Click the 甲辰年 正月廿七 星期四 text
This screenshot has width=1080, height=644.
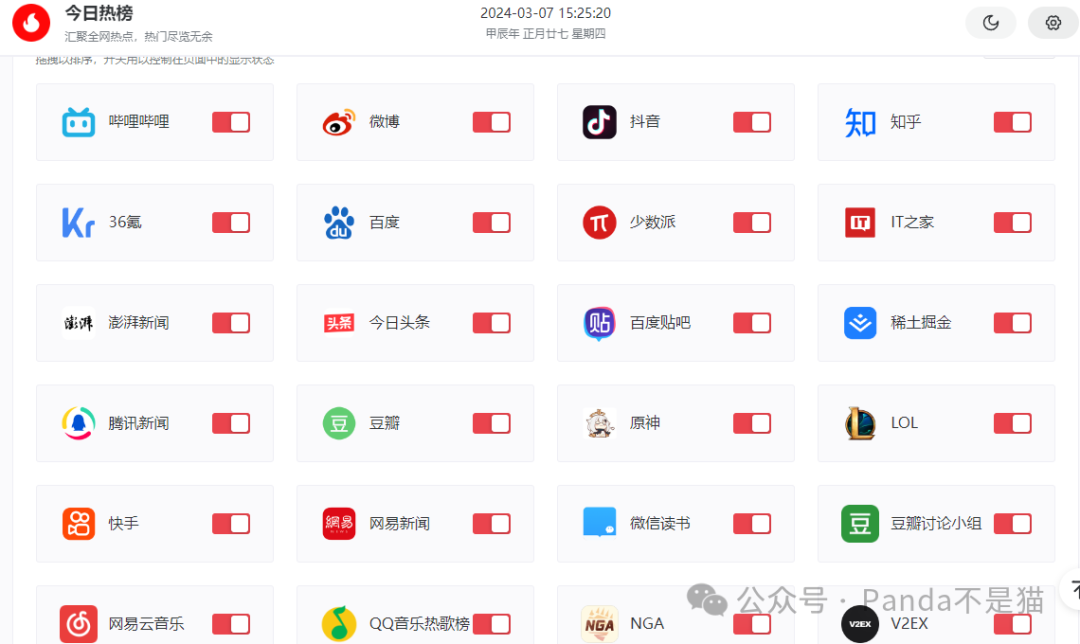point(546,34)
